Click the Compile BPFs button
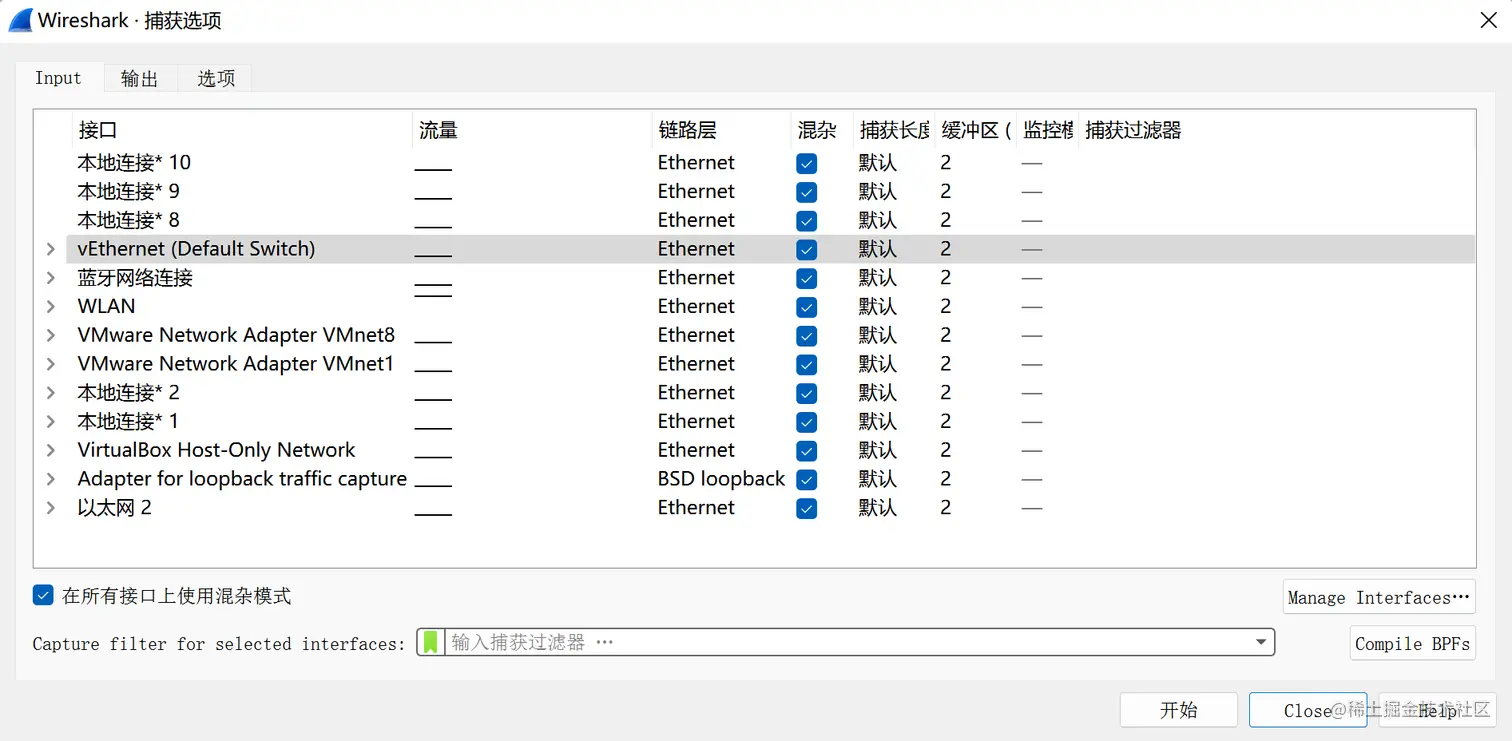1512x741 pixels. click(x=1413, y=643)
